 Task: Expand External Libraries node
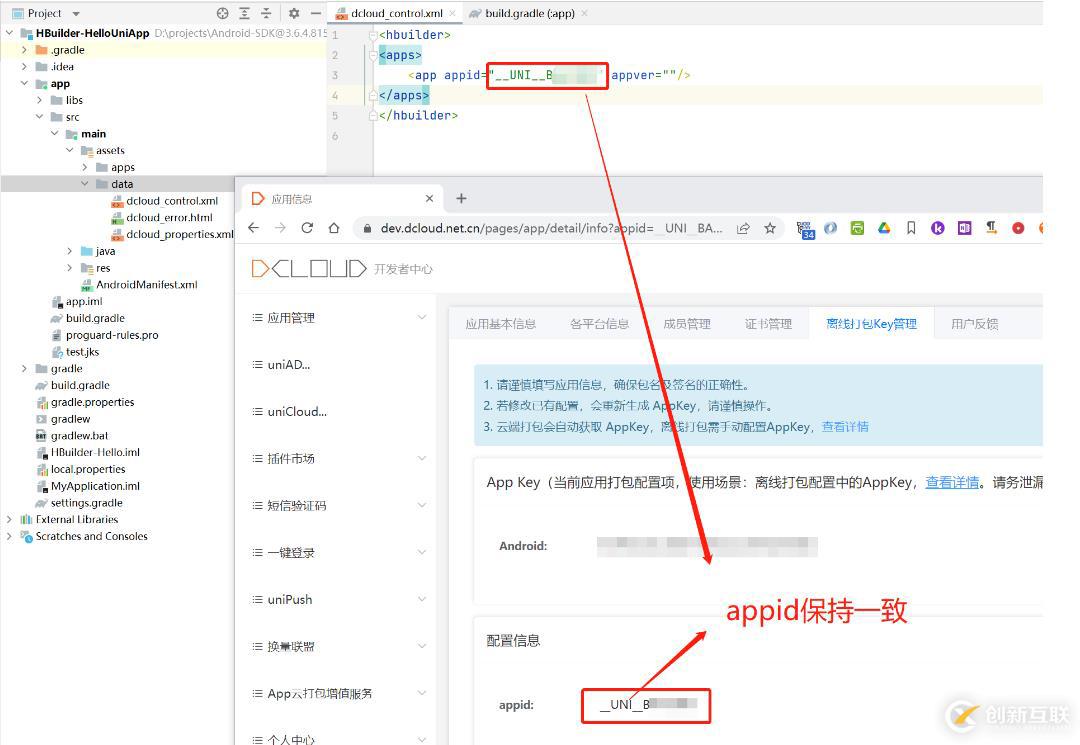pyautogui.click(x=9, y=519)
